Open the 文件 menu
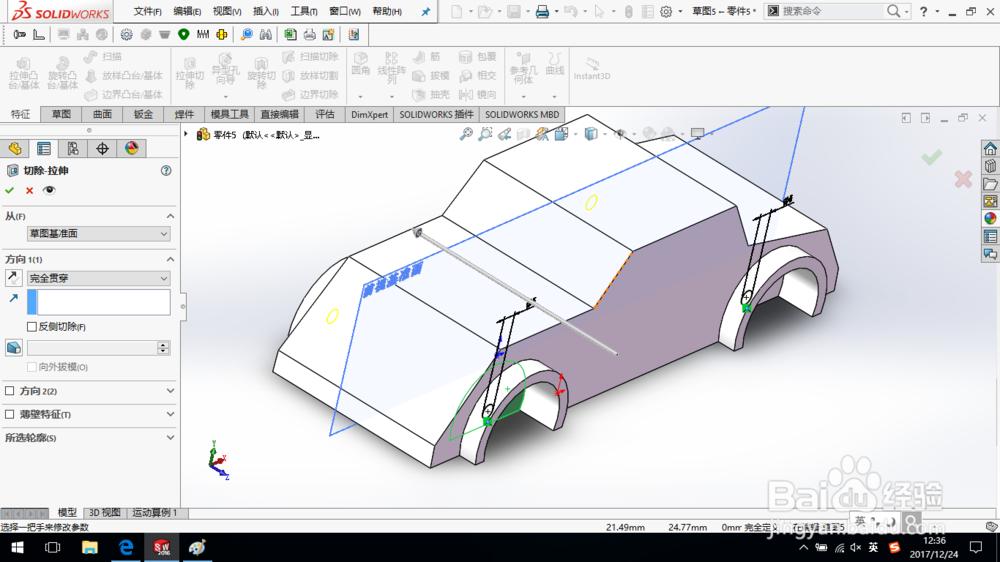 tap(147, 11)
